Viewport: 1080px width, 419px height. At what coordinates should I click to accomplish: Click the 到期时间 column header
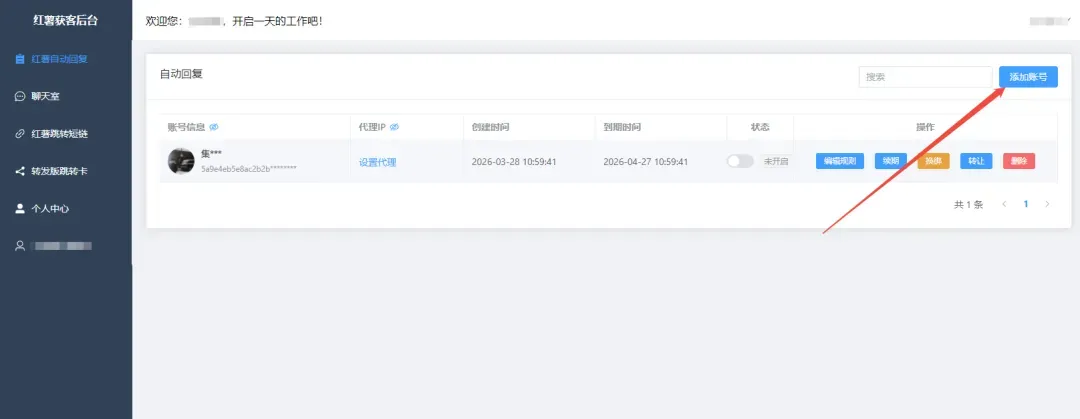pyautogui.click(x=622, y=127)
